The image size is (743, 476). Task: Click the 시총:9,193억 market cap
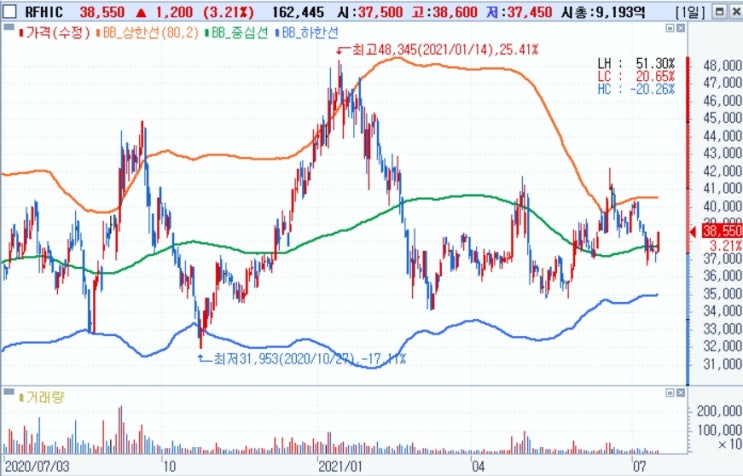pyautogui.click(x=603, y=12)
